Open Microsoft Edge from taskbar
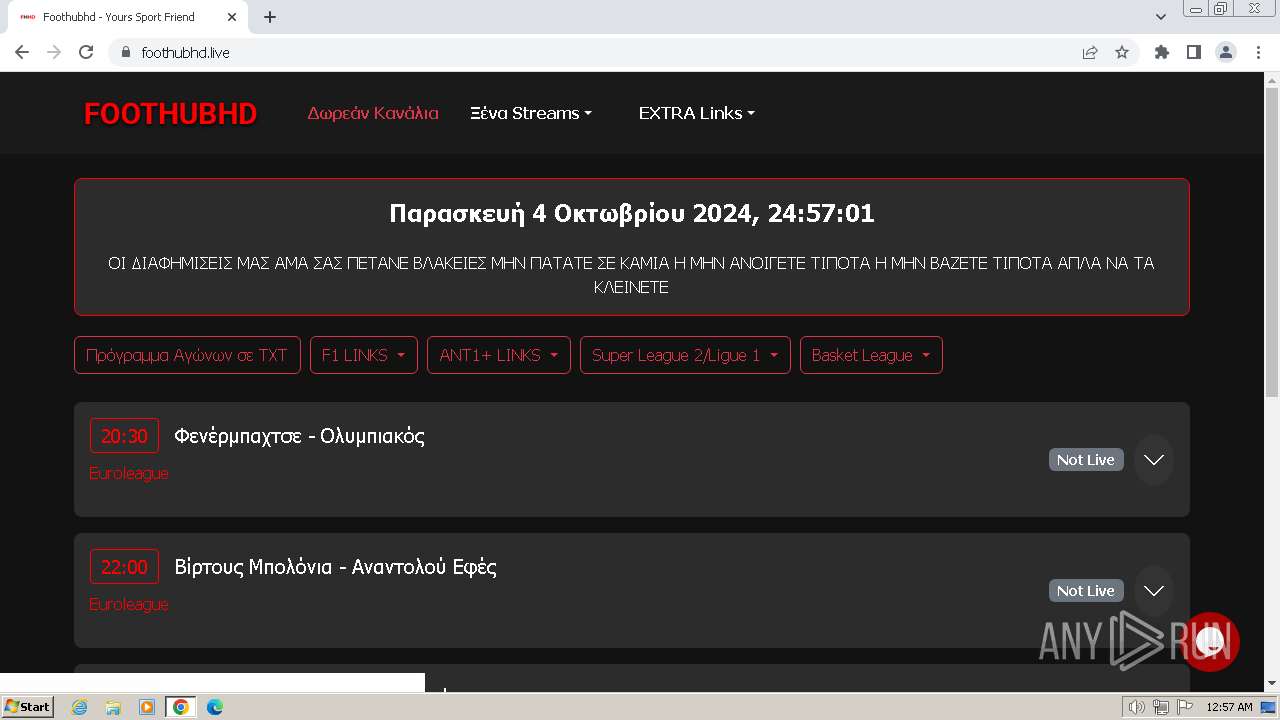Viewport: 1280px width, 720px height. point(214,707)
